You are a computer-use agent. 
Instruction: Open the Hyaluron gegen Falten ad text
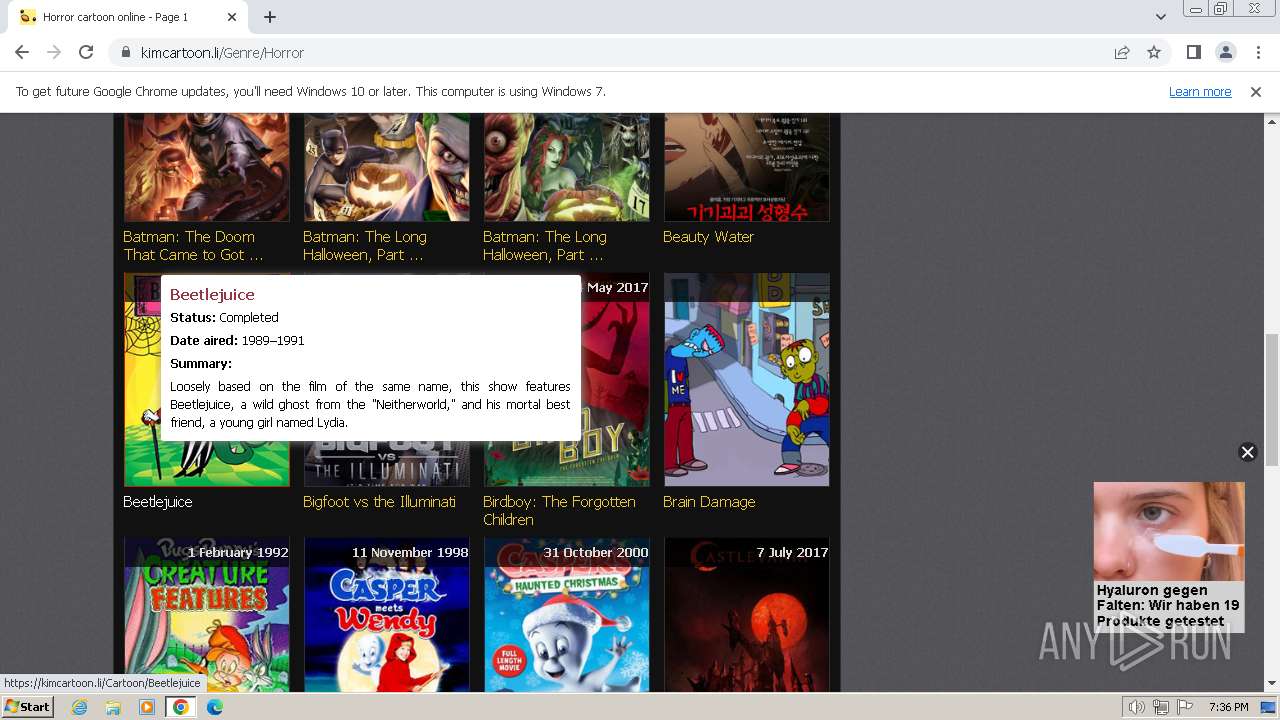[1168, 605]
